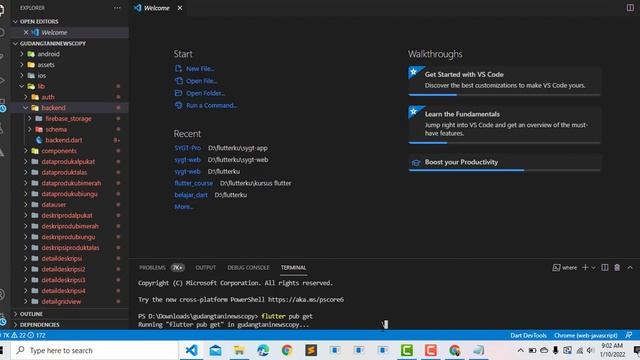The width and height of the screenshot is (640, 360).
Task: Switch to the Output panel tab
Action: pyautogui.click(x=205, y=268)
